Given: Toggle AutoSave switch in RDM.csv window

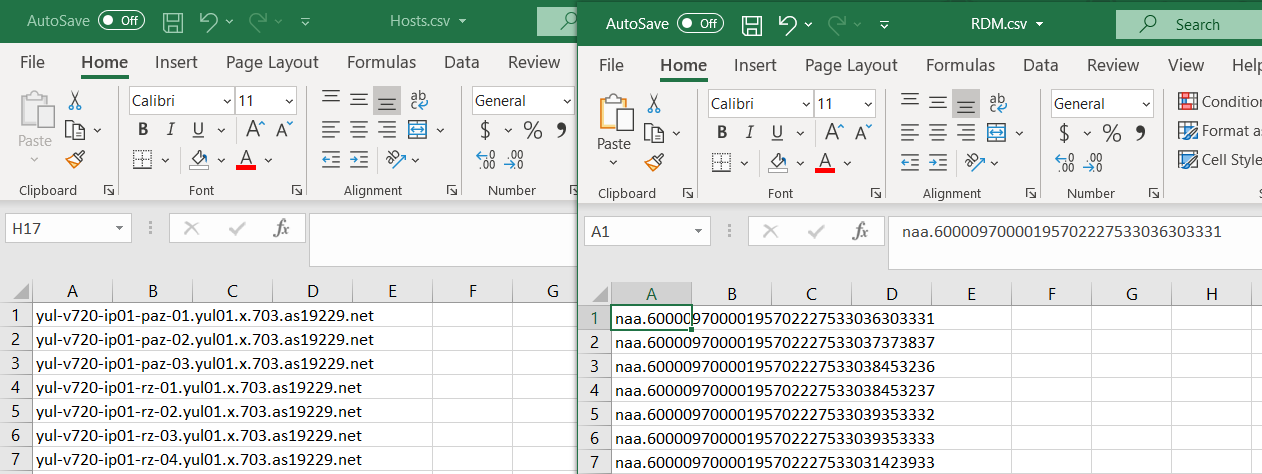Looking at the screenshot, I should pos(700,23).
